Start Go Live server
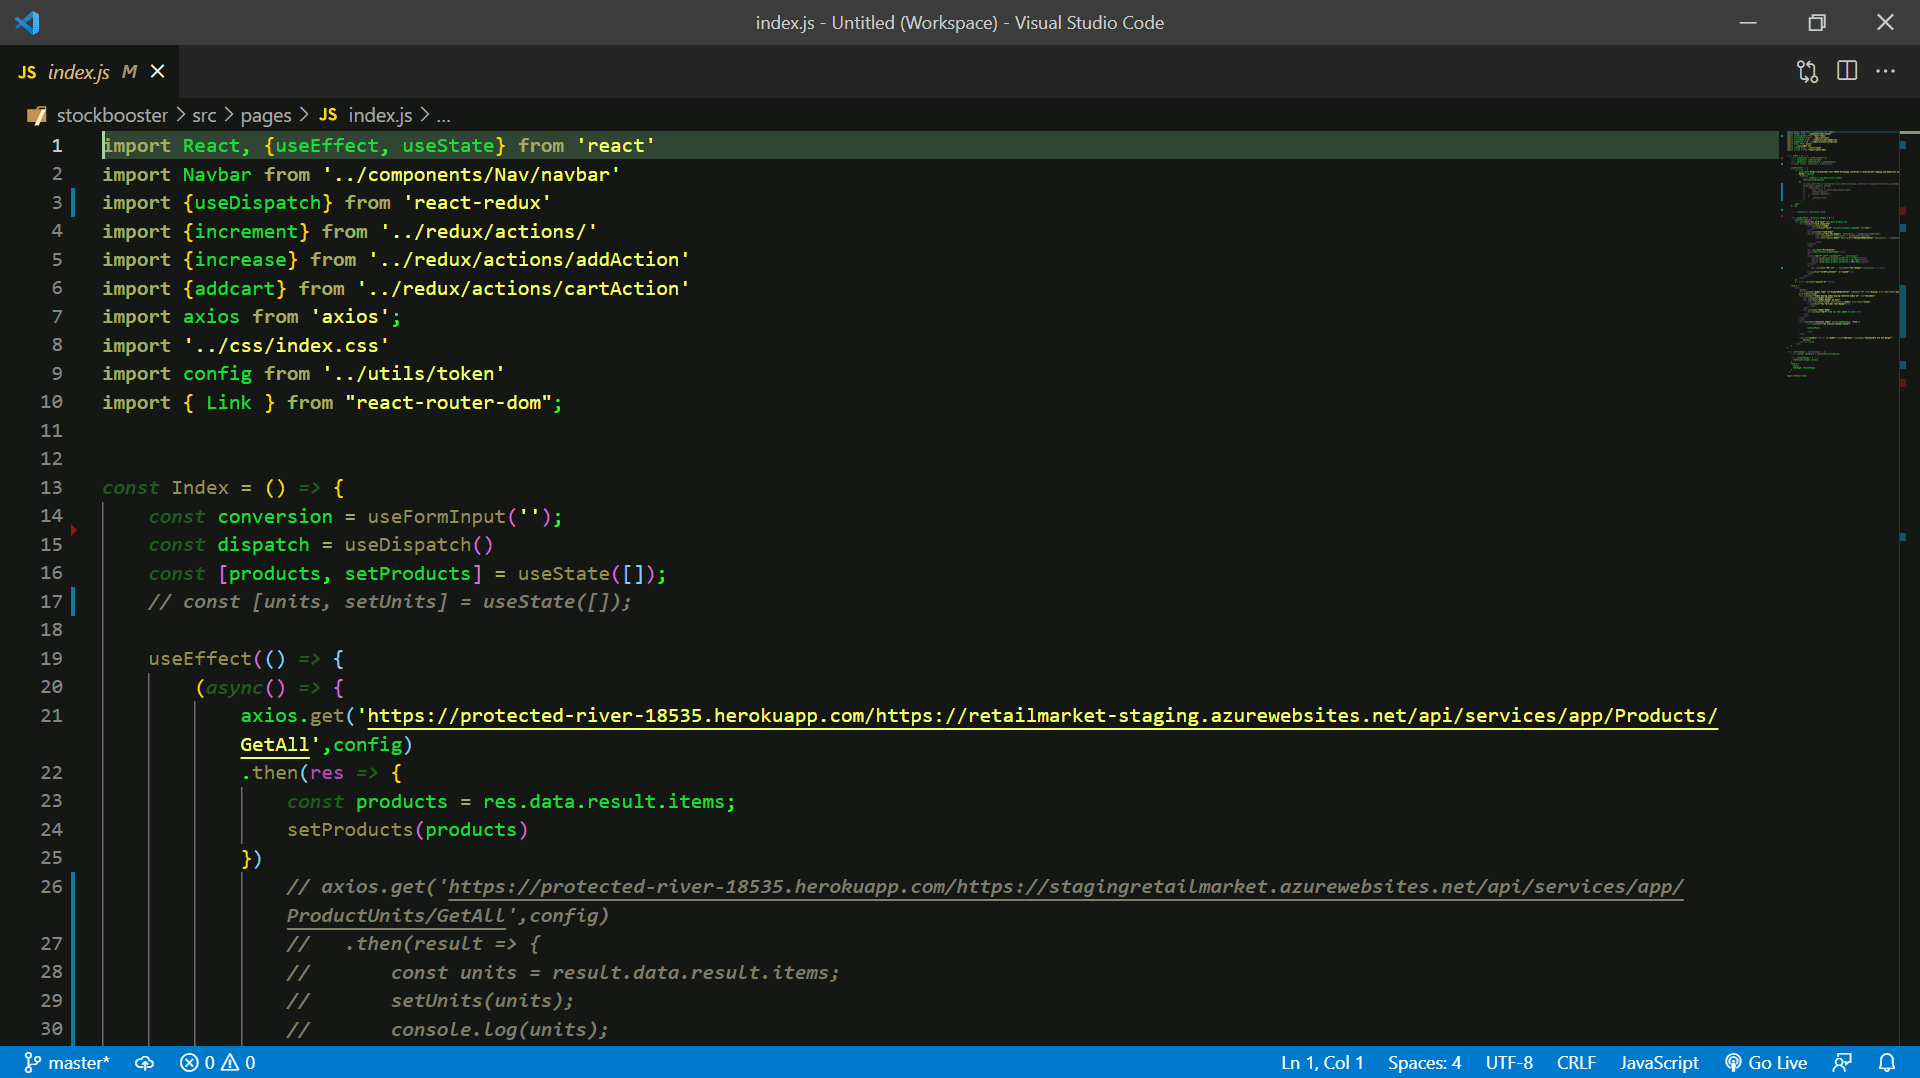 [1766, 1062]
